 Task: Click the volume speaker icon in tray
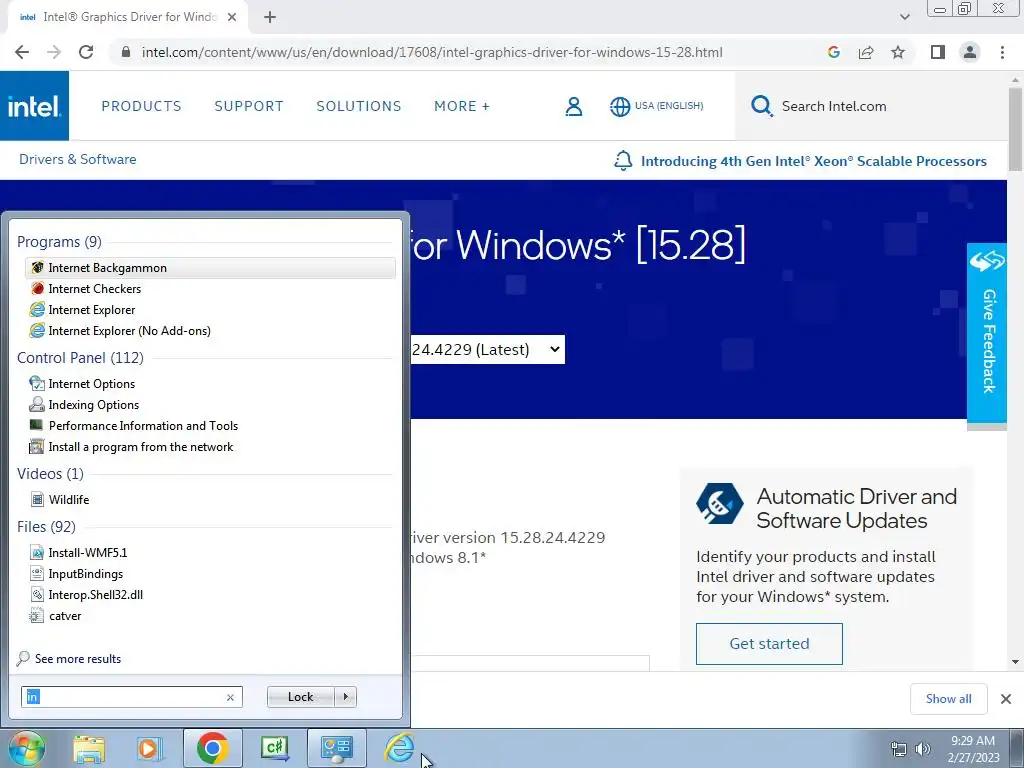pyautogui.click(x=923, y=749)
